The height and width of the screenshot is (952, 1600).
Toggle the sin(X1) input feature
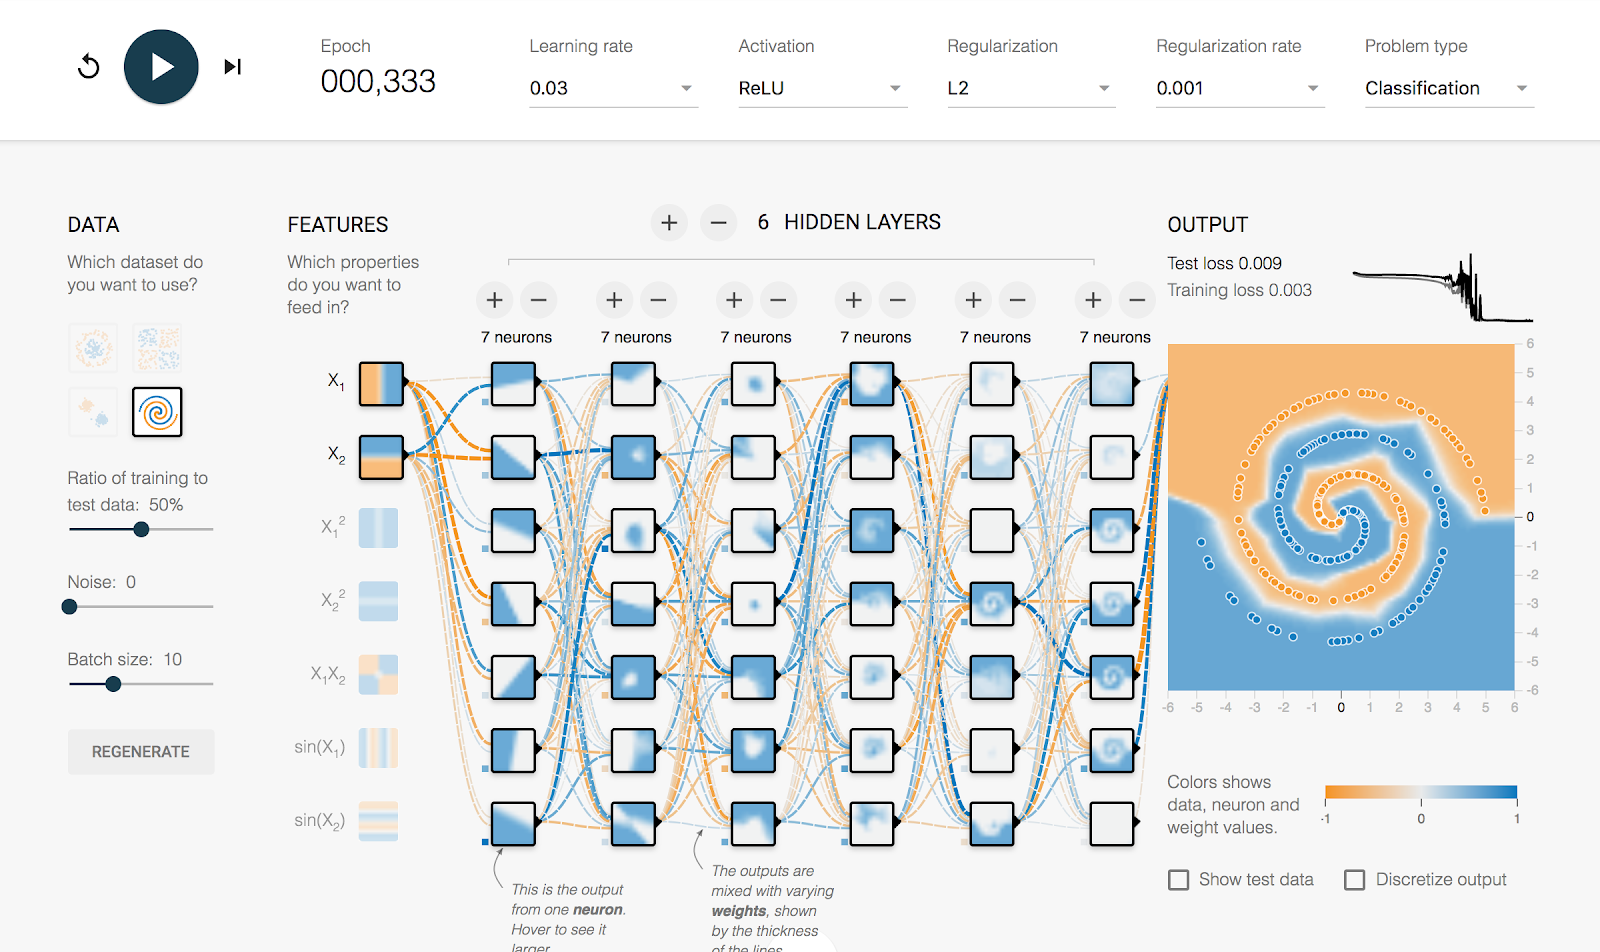(x=378, y=747)
